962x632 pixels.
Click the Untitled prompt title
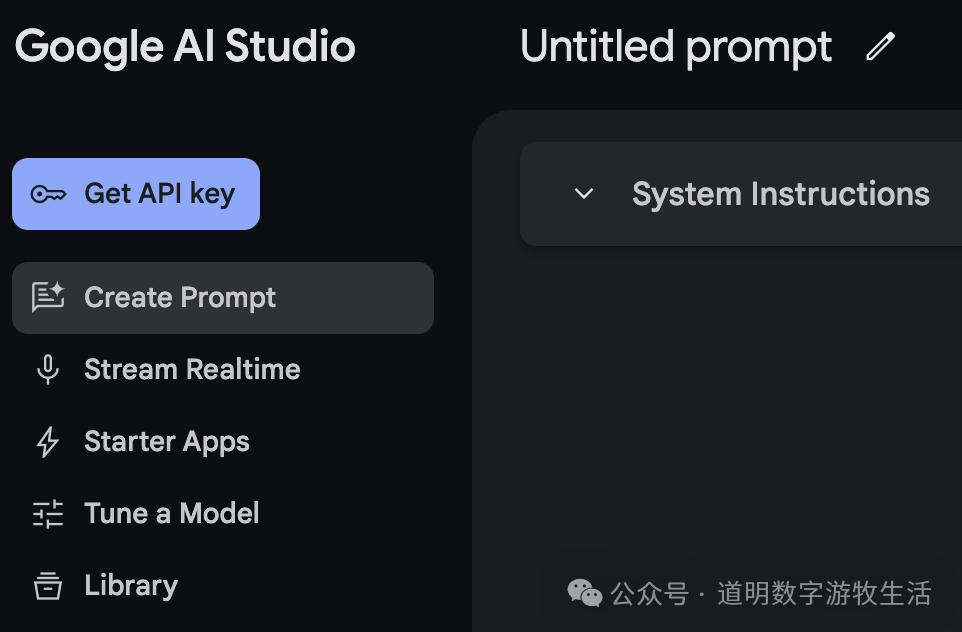(x=675, y=46)
